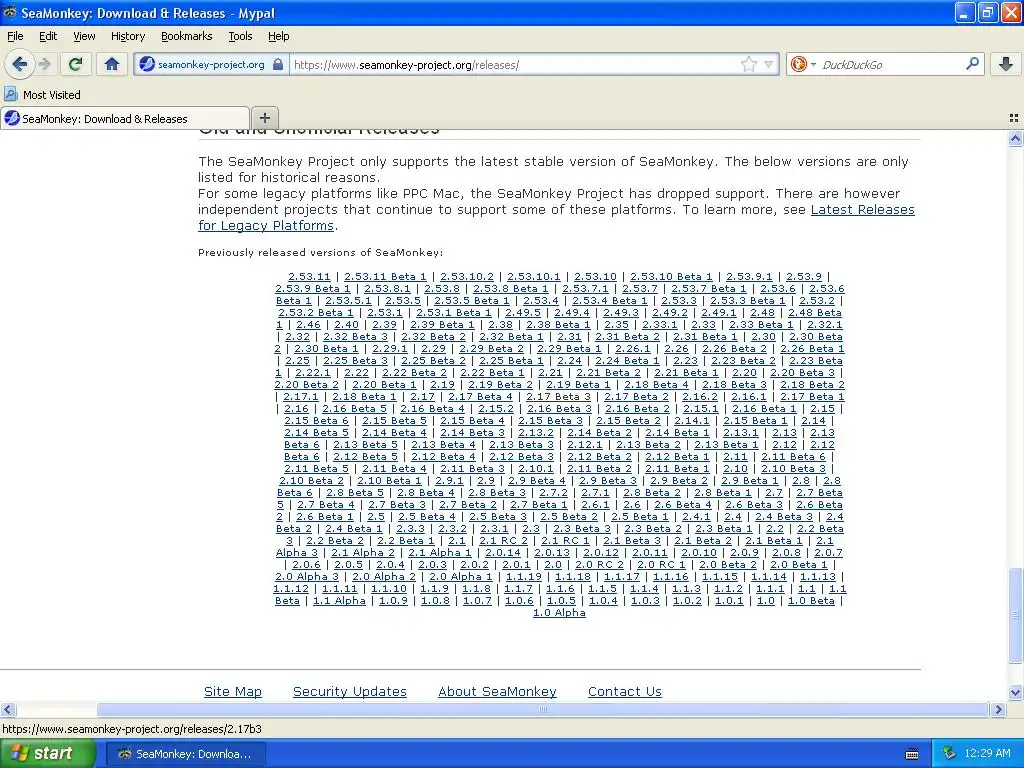
Task: Open the Windows start button
Action: tap(48, 753)
